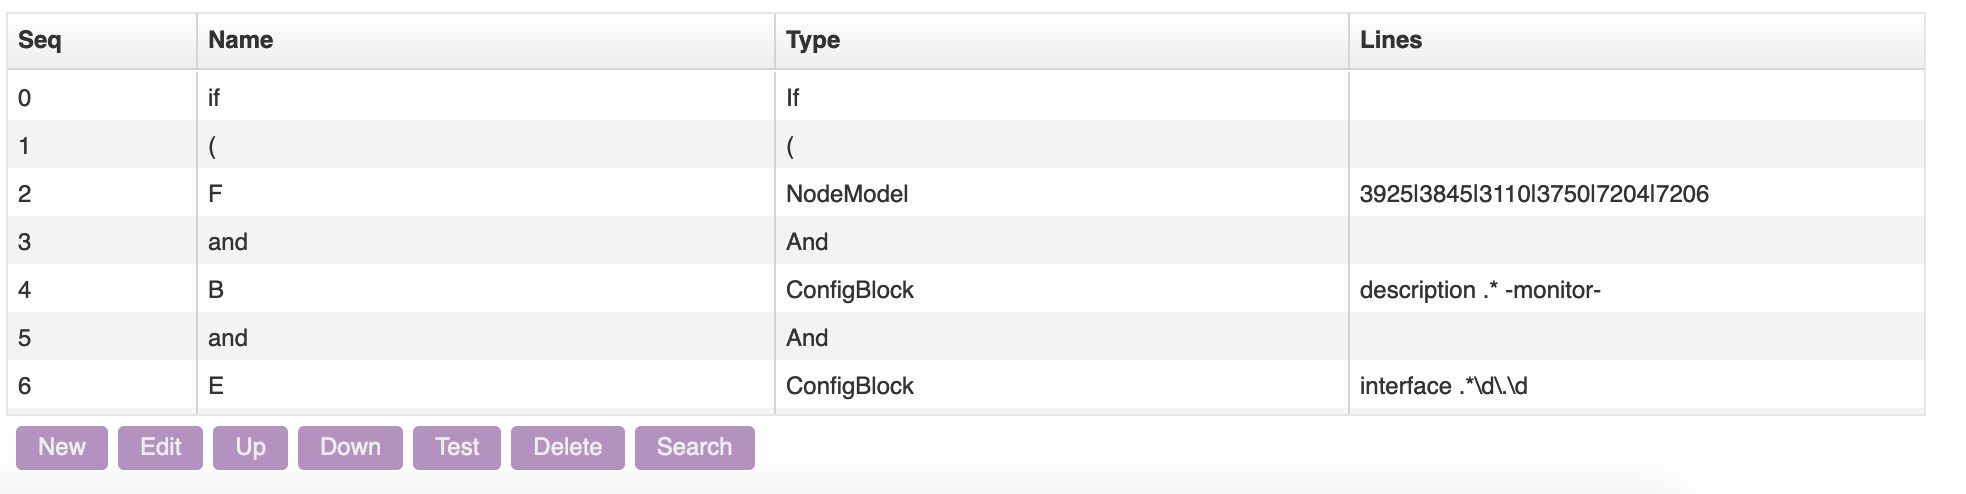Viewport: 1966px width, 494px height.
Task: Click the Down button
Action: 350,447
